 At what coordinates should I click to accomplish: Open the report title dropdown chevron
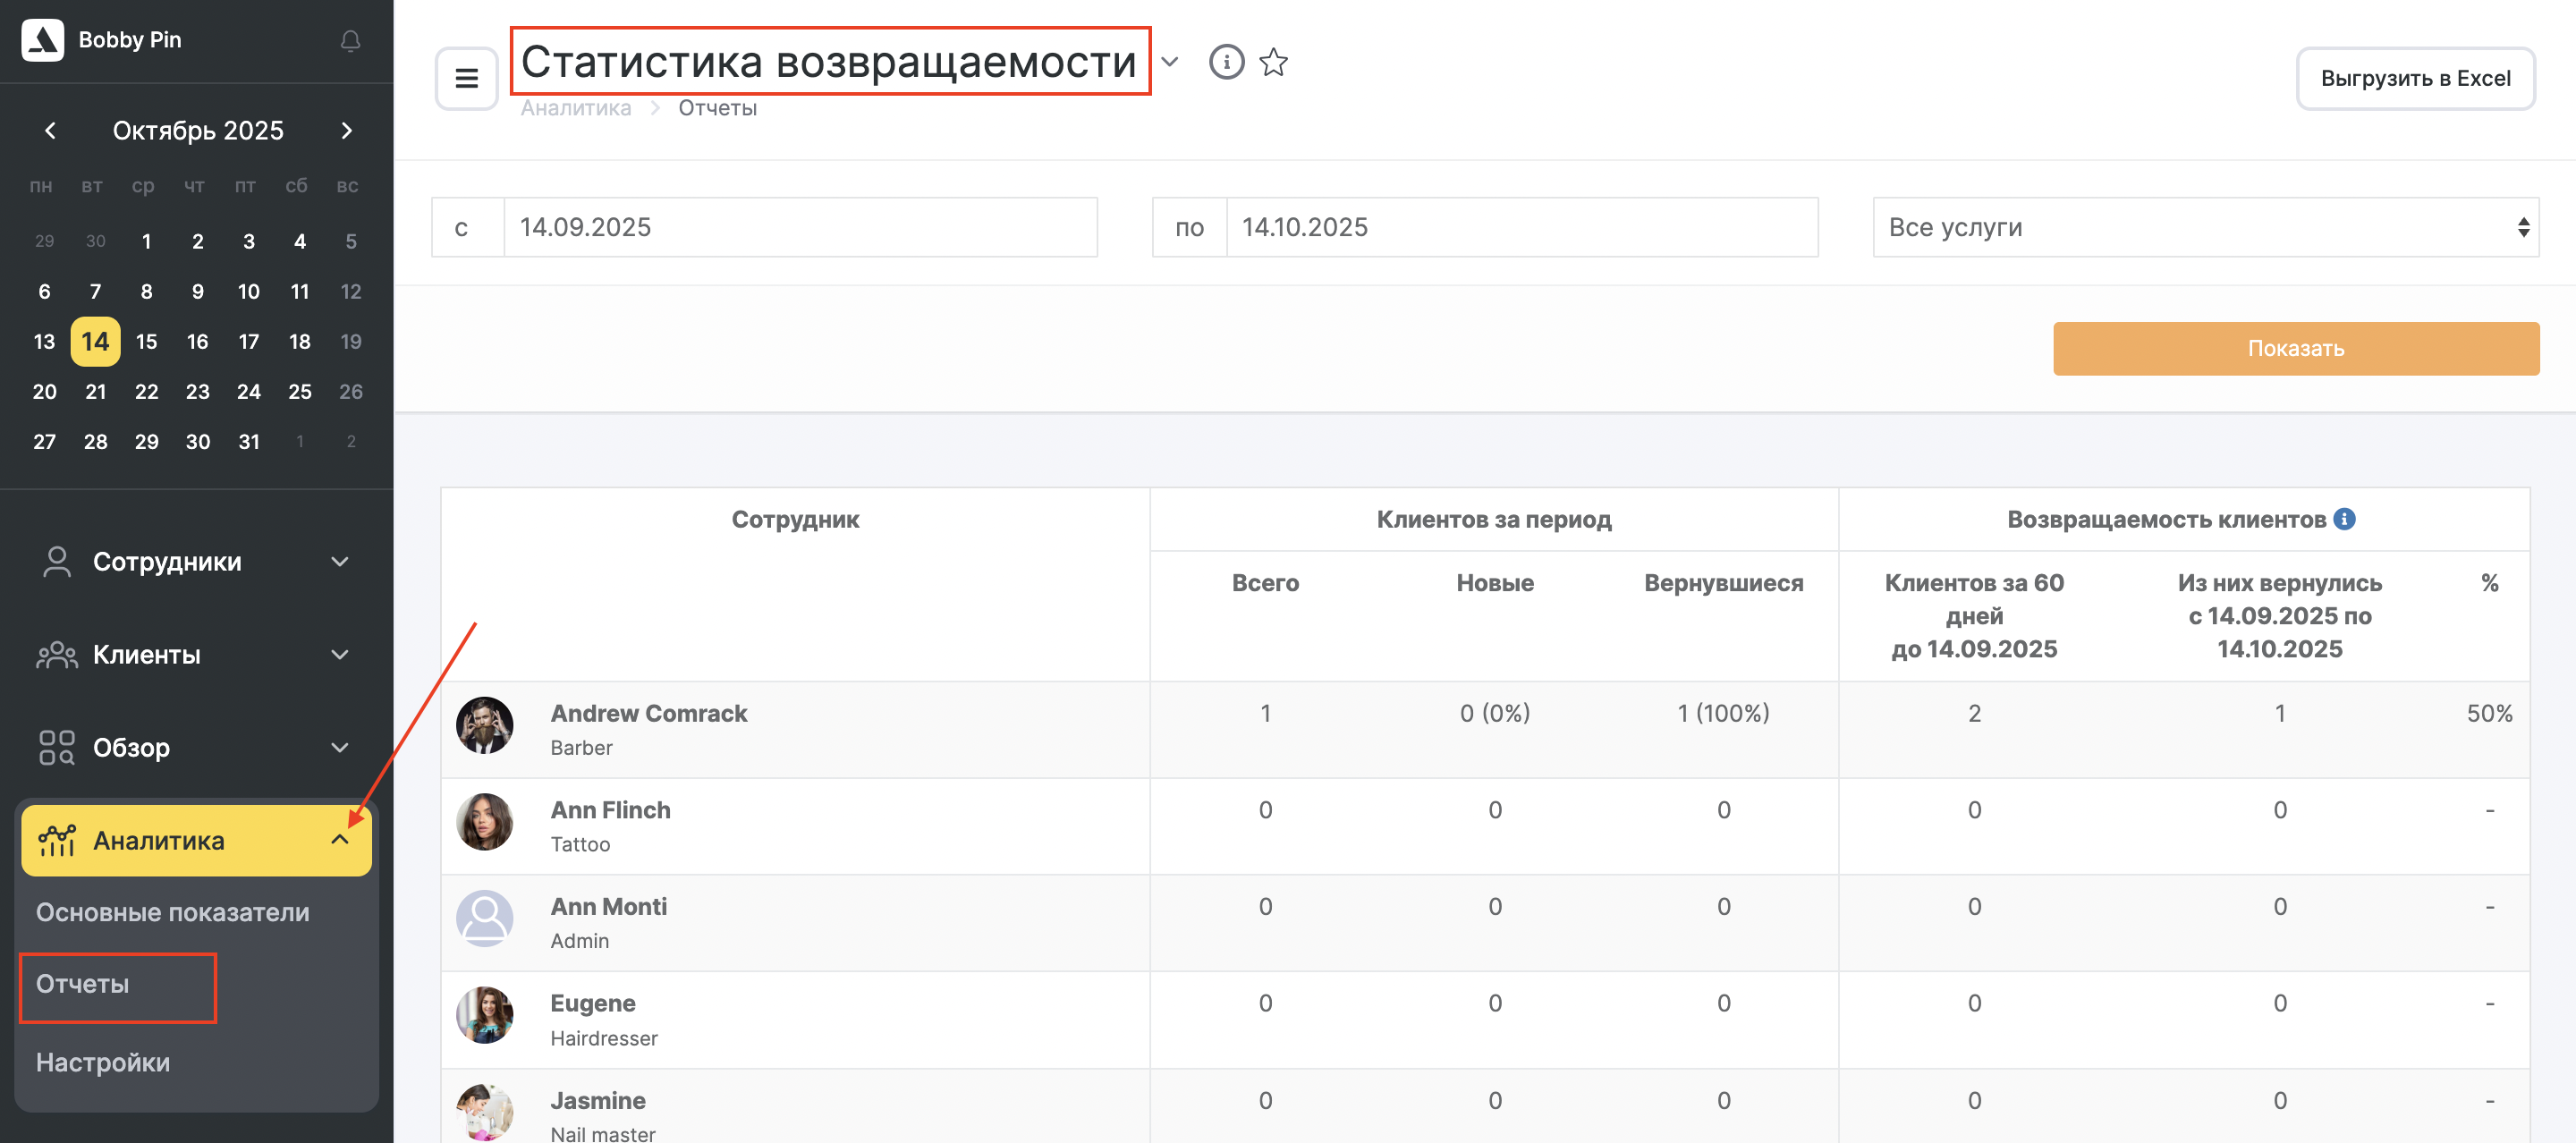point(1169,62)
